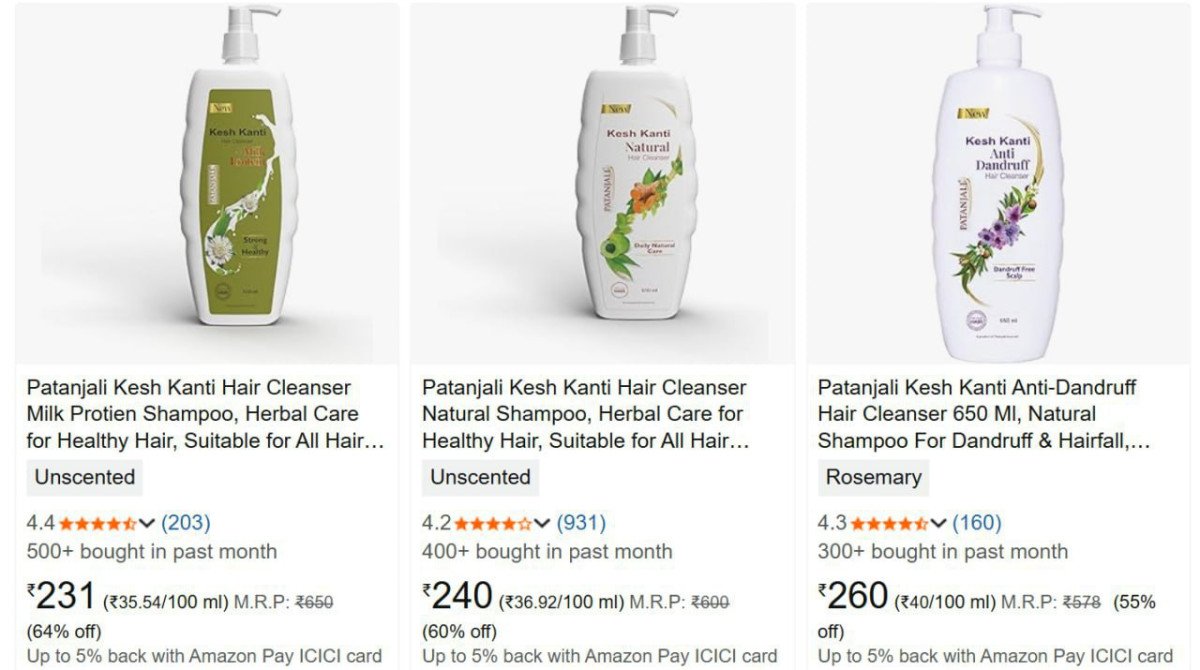Open Anti-Dandruff Hair Cleanser 650 Ml title
This screenshot has width=1200, height=670.
click(x=984, y=414)
